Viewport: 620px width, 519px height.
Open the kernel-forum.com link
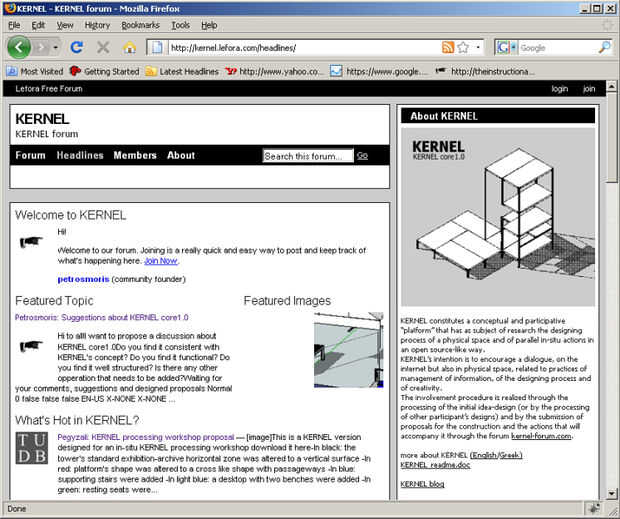(541, 436)
